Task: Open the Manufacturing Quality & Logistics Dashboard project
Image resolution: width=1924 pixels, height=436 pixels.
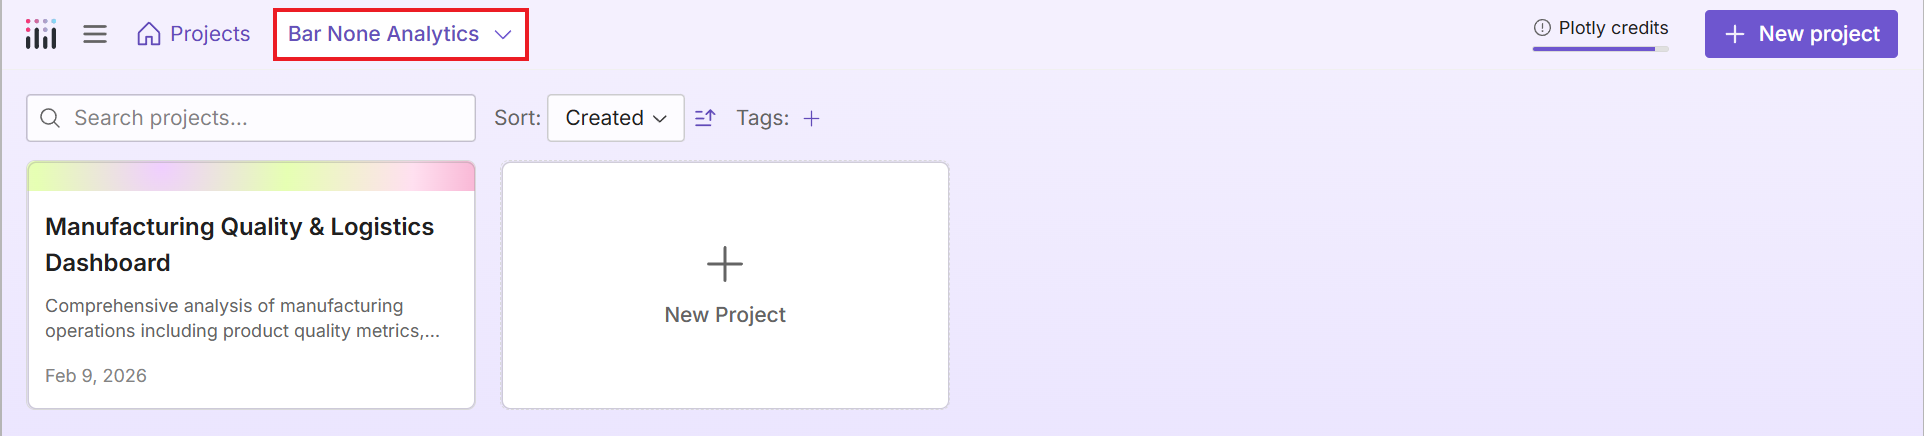Action: [240, 244]
